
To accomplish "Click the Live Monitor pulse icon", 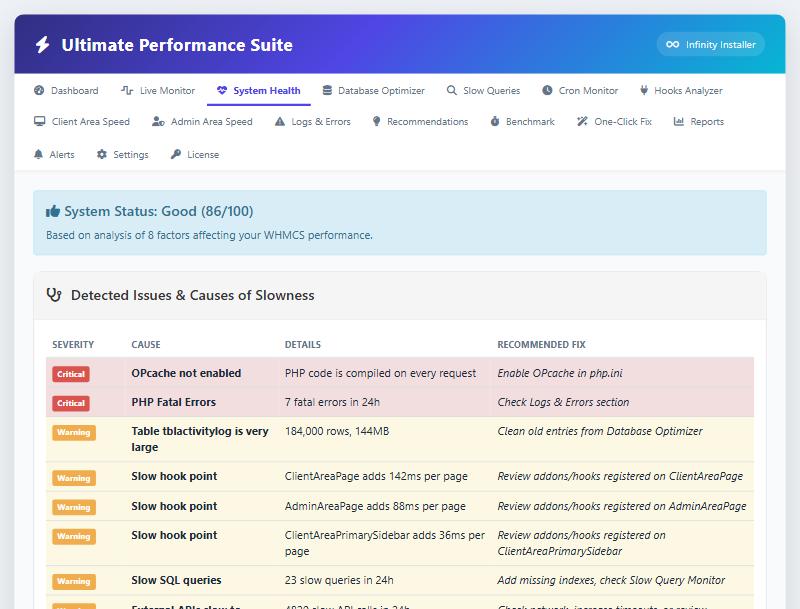I will coord(127,90).
